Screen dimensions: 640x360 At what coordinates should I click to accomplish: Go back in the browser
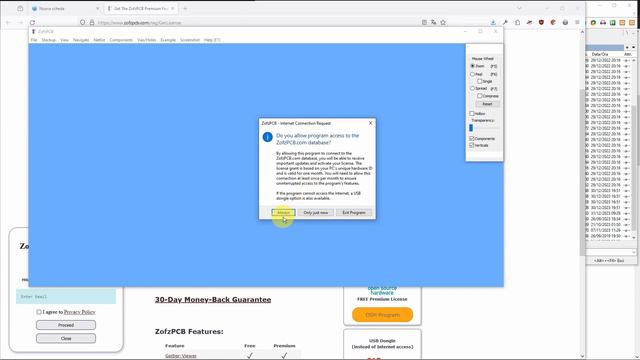coord(9,22)
